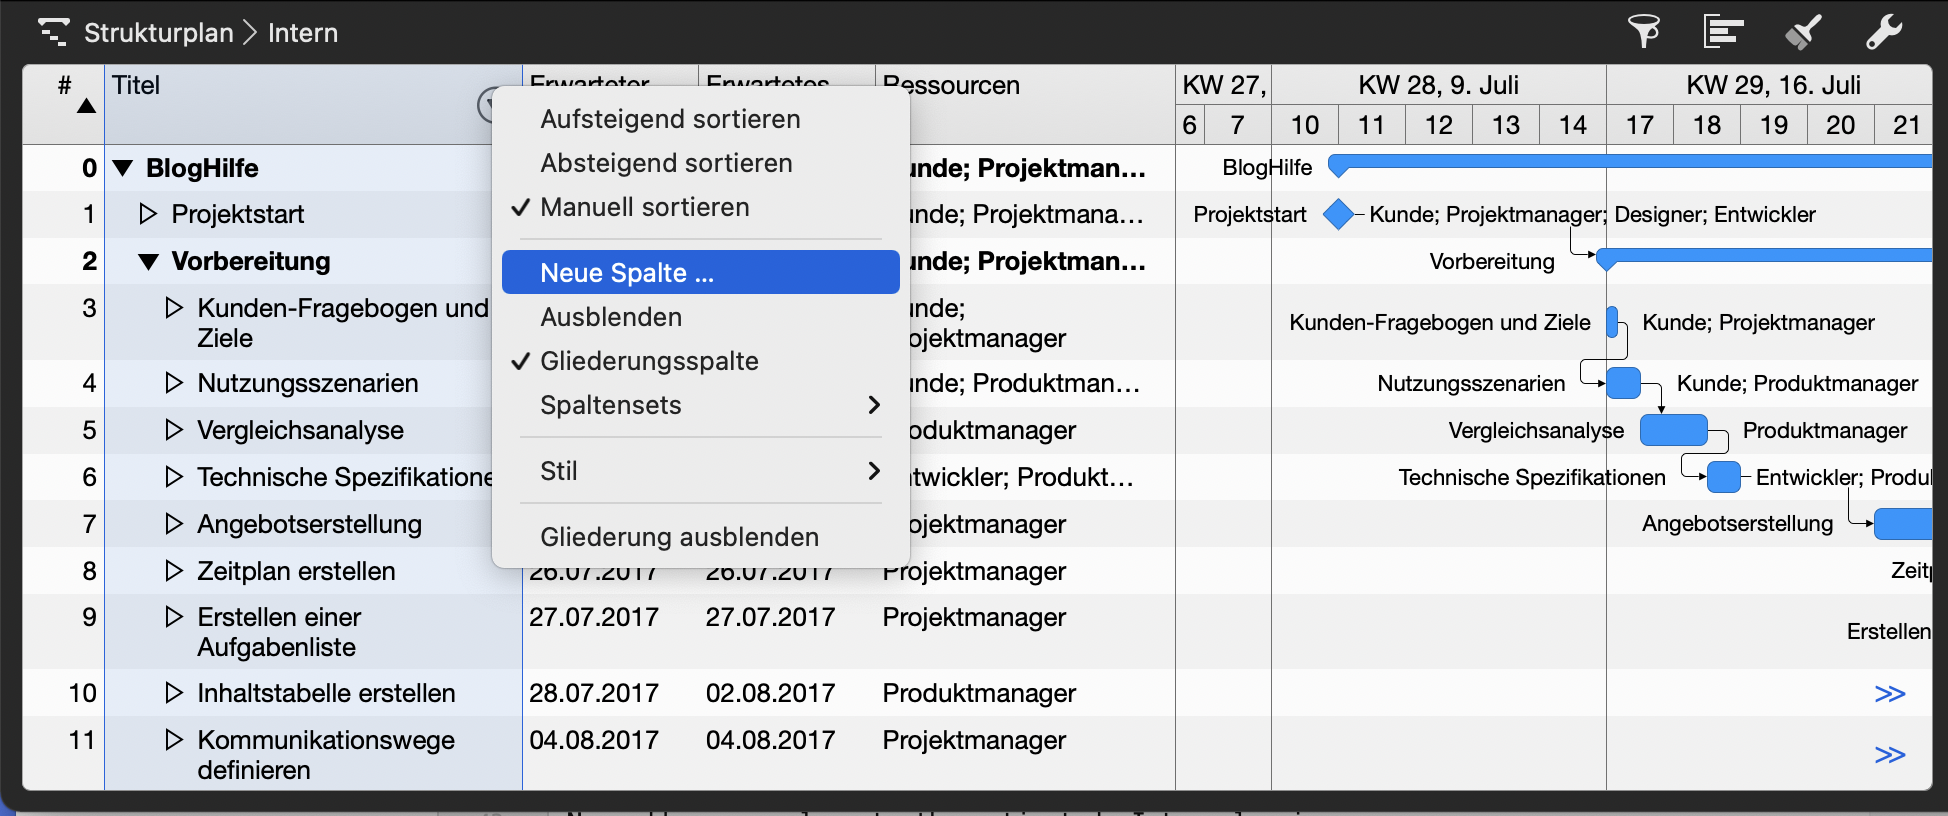This screenshot has width=1948, height=816.
Task: Click the sort arrow under # column
Action: [x=87, y=106]
